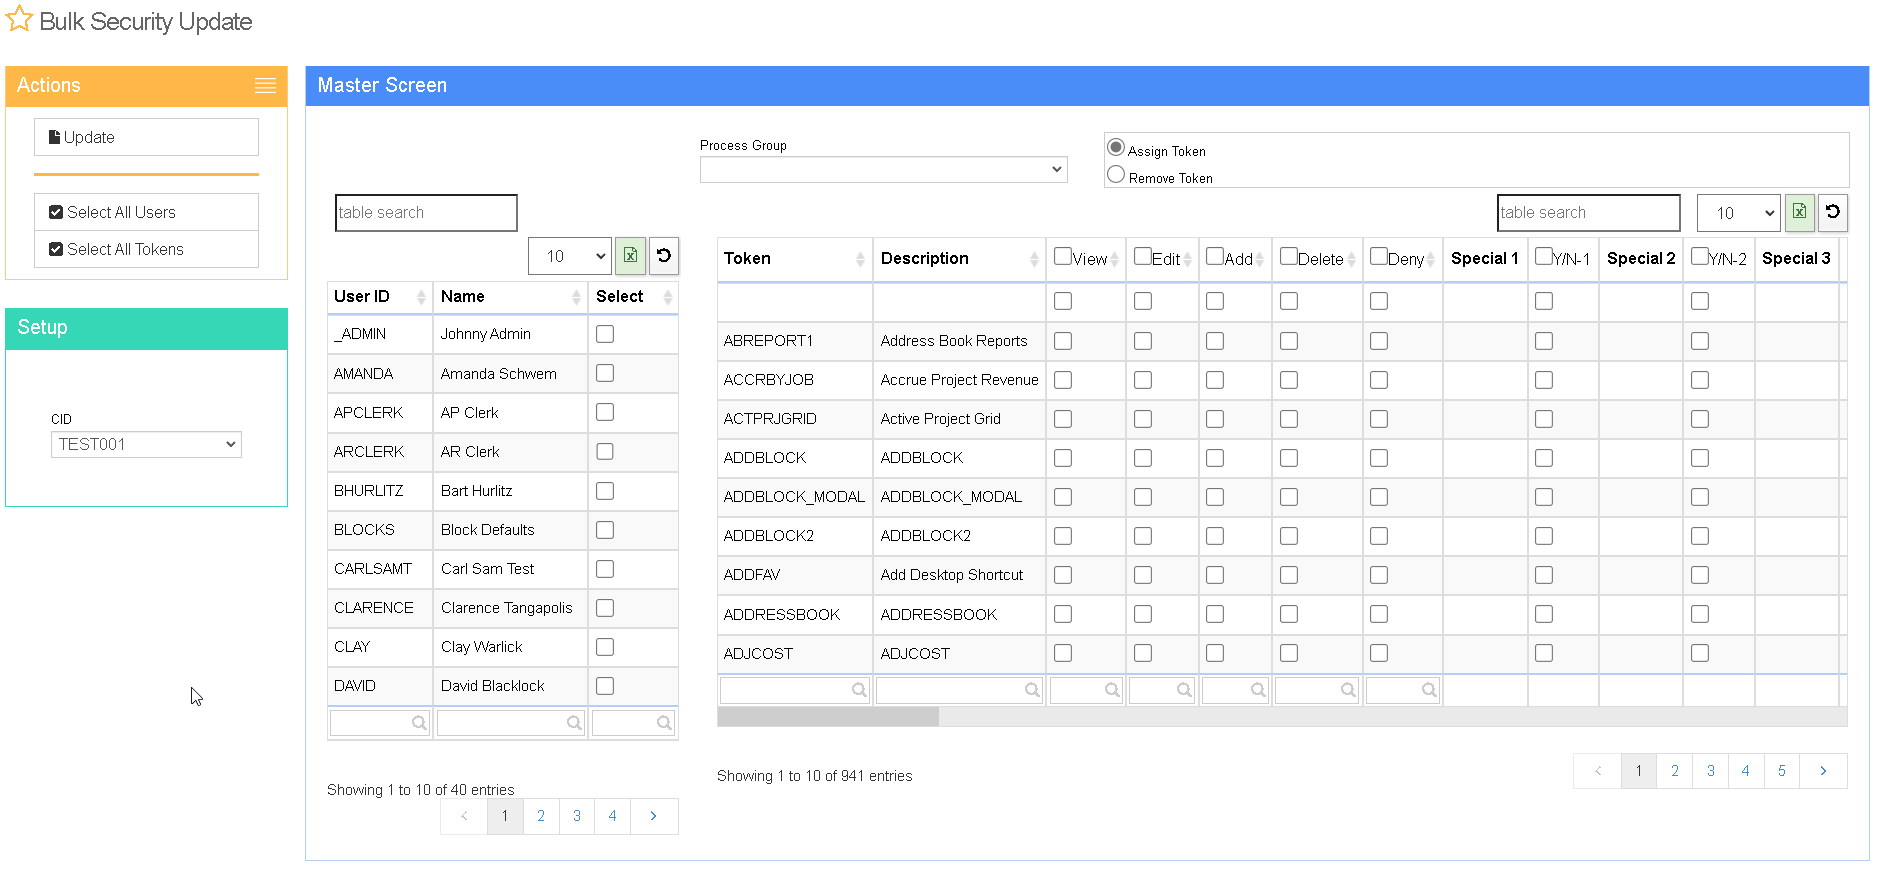The height and width of the screenshot is (880, 1884).
Task: Tick the Edit header checkbox
Action: [x=1143, y=256]
